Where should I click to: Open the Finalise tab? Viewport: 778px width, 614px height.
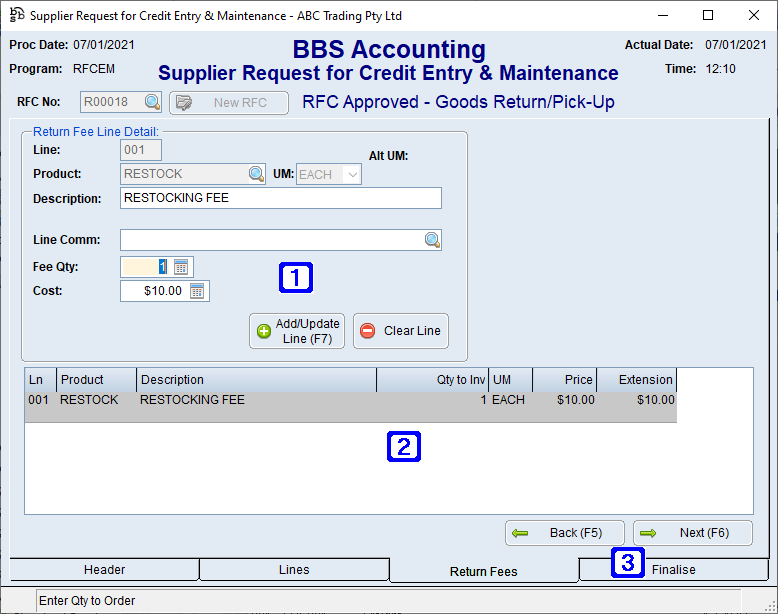[673, 570]
